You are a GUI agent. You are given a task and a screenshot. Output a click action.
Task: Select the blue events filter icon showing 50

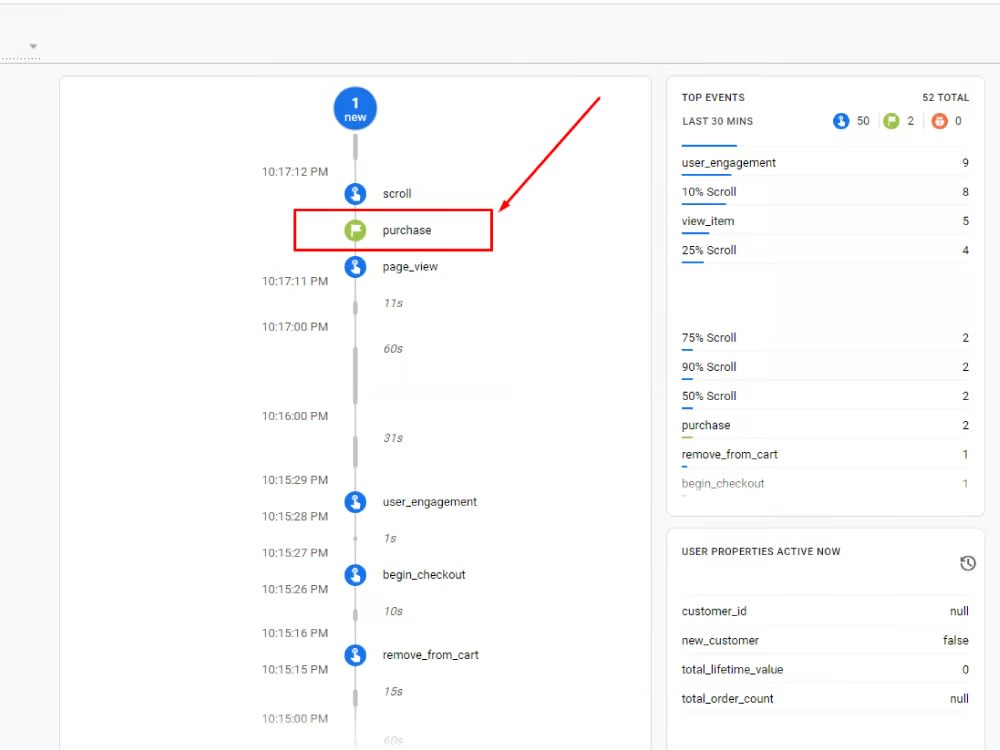coord(841,121)
